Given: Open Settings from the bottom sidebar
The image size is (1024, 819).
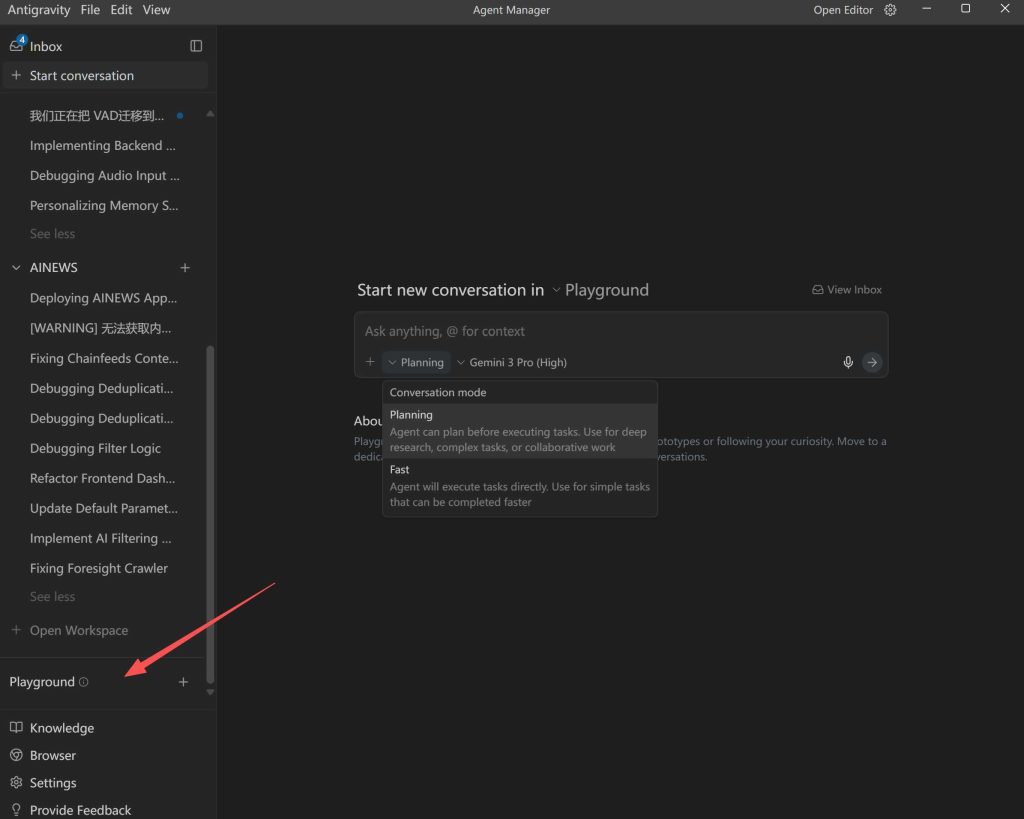Looking at the screenshot, I should (x=52, y=782).
